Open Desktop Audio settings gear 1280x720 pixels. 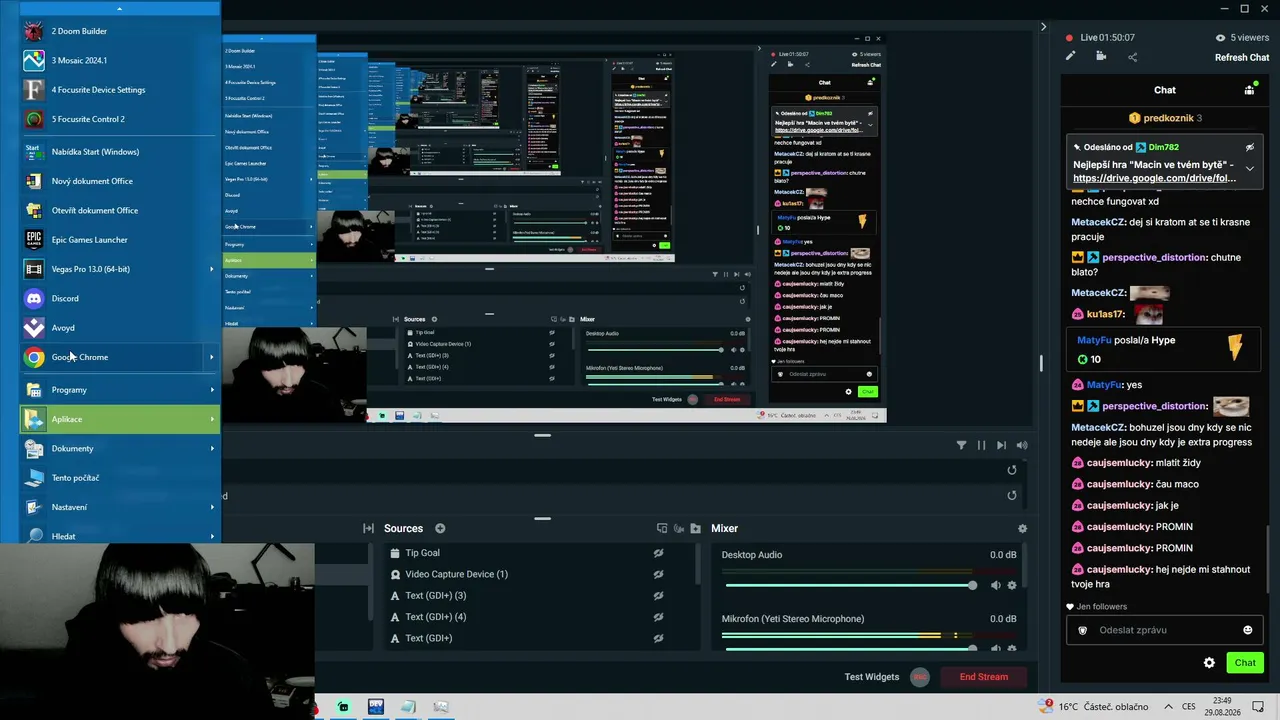pos(1012,585)
